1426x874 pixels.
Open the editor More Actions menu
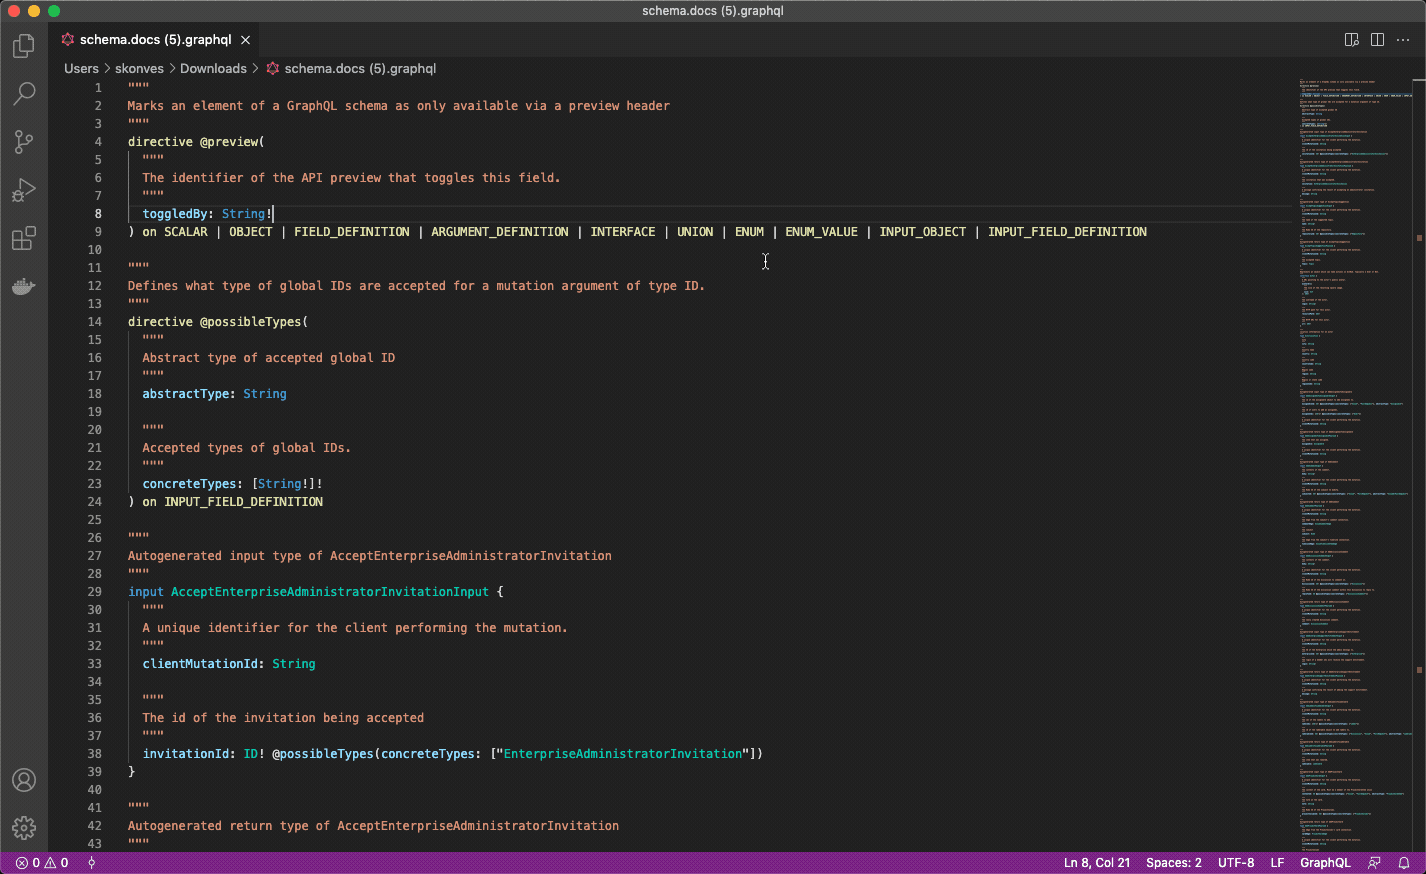click(x=1403, y=40)
